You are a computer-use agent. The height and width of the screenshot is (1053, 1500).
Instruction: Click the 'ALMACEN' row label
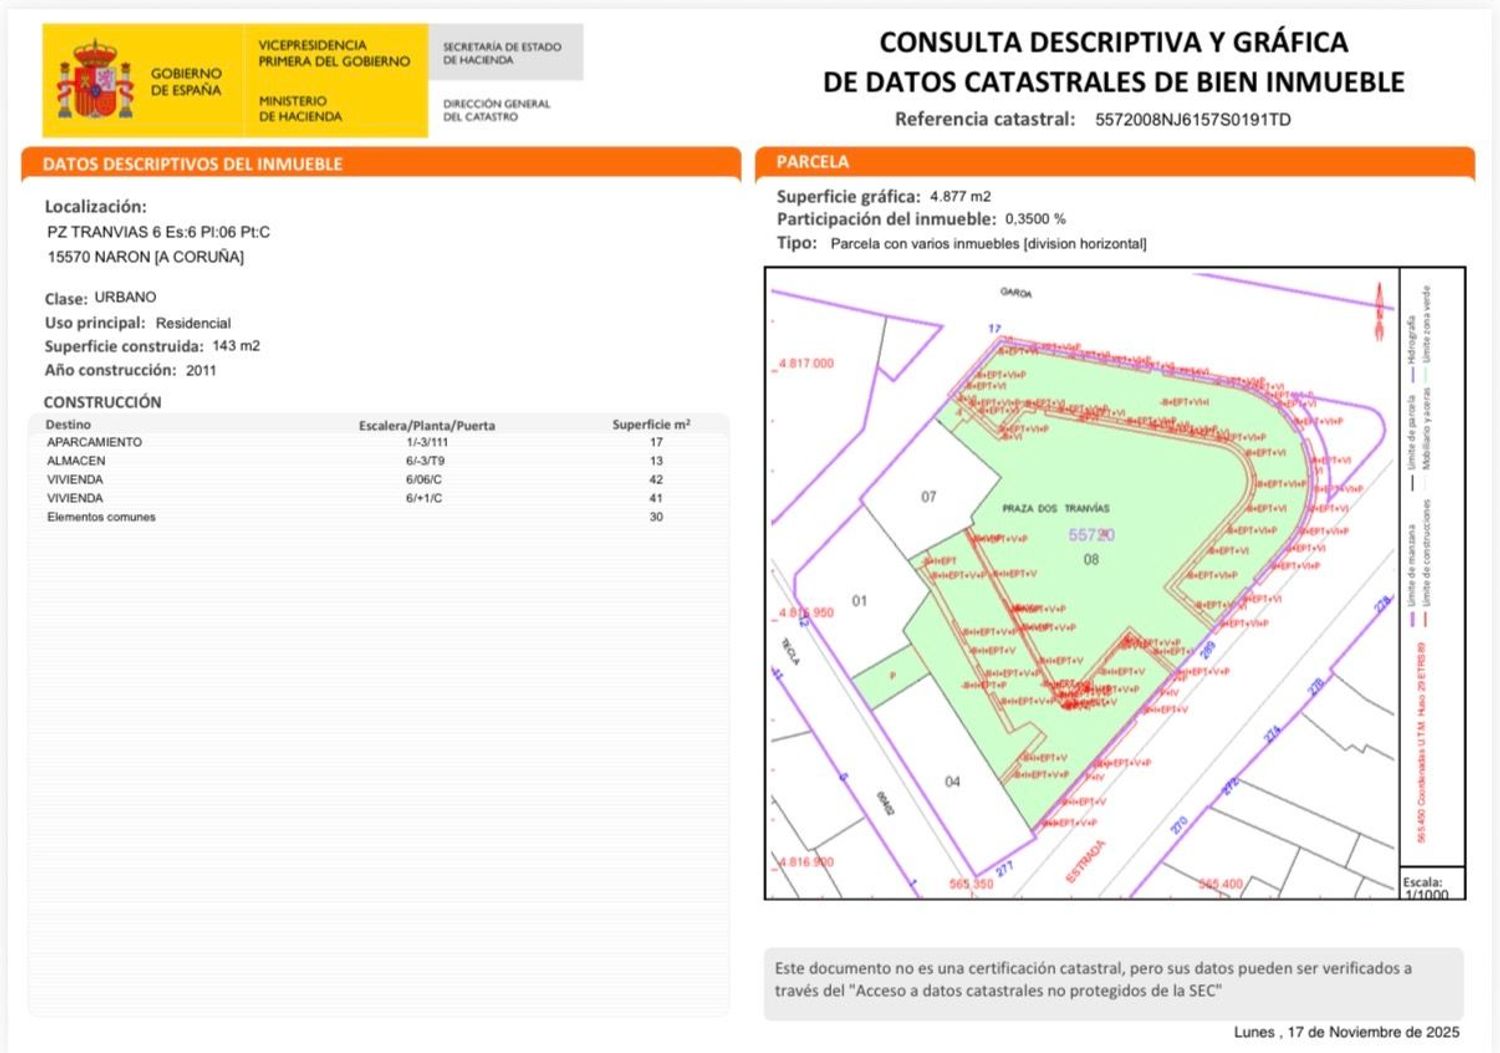[76, 461]
